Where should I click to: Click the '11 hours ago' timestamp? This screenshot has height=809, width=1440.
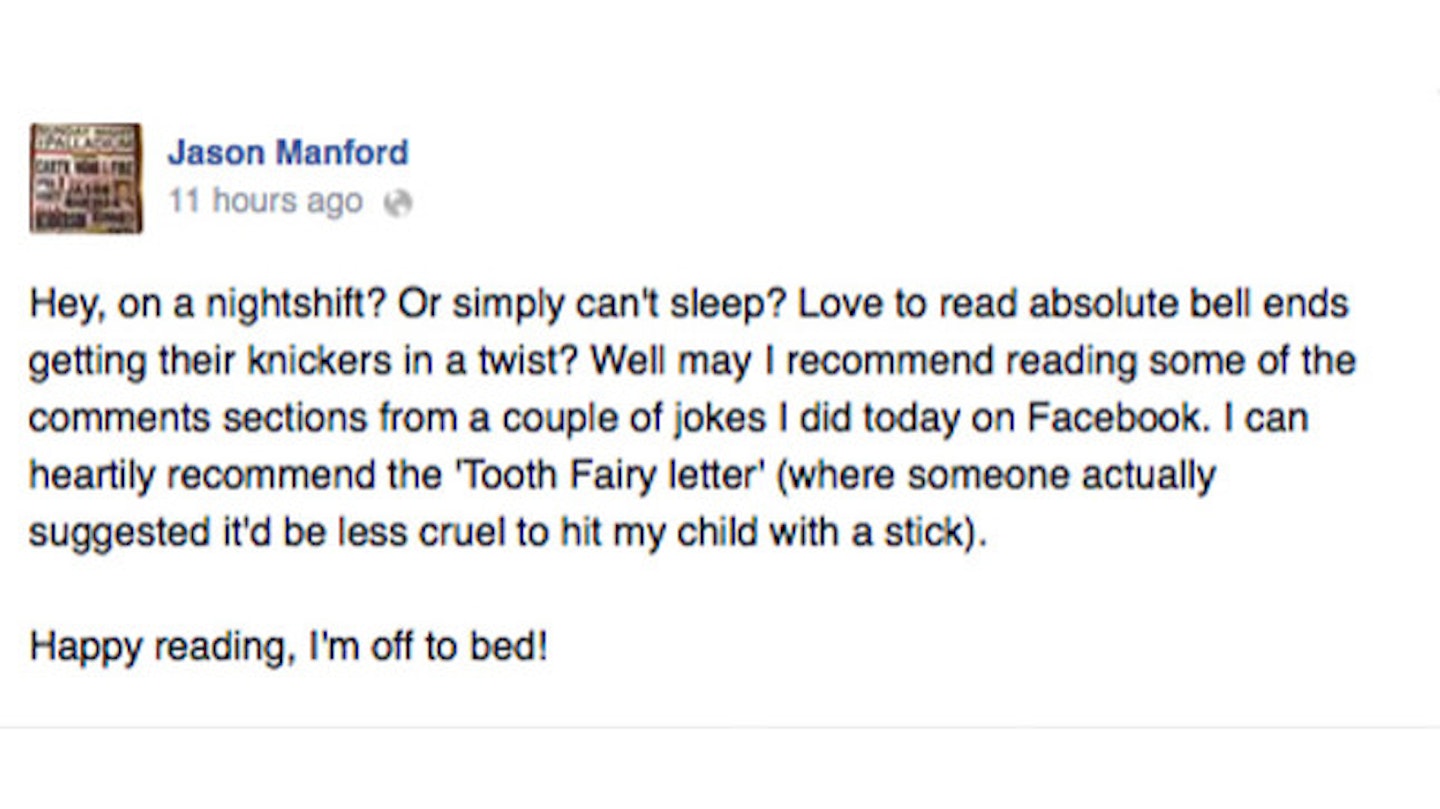265,202
